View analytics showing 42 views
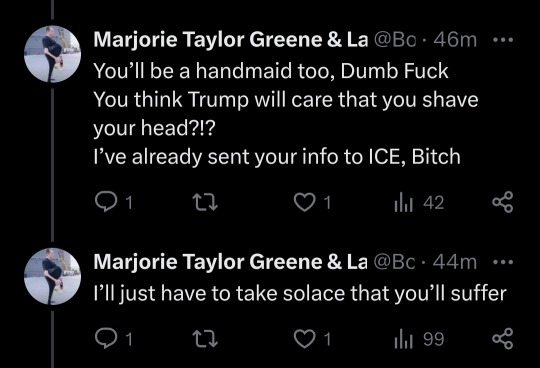The height and width of the screenshot is (368, 540). (x=419, y=202)
